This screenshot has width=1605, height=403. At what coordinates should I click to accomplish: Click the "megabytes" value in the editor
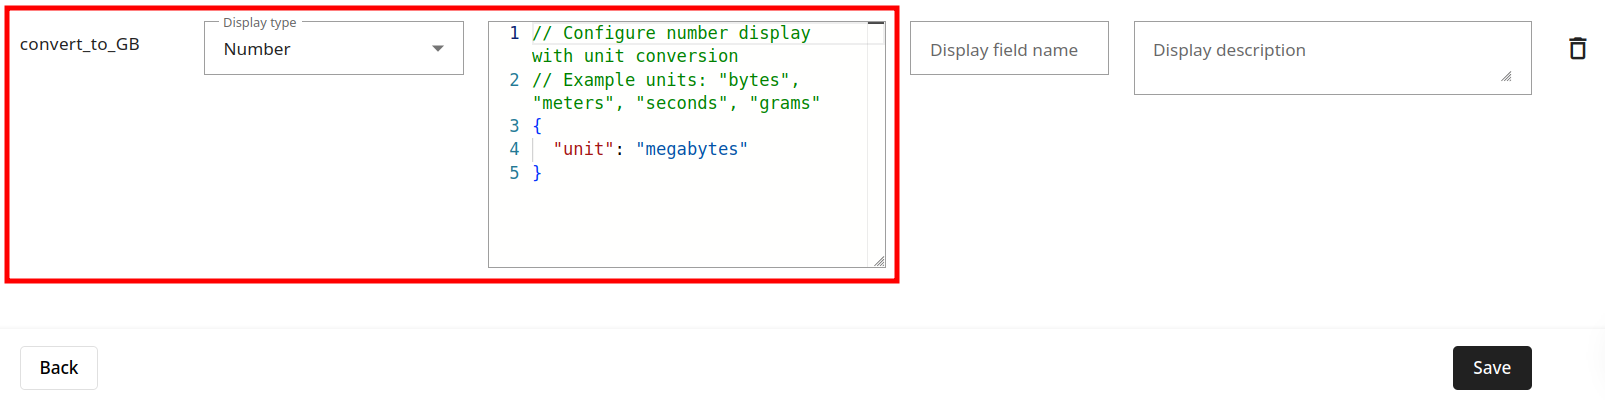pos(692,149)
